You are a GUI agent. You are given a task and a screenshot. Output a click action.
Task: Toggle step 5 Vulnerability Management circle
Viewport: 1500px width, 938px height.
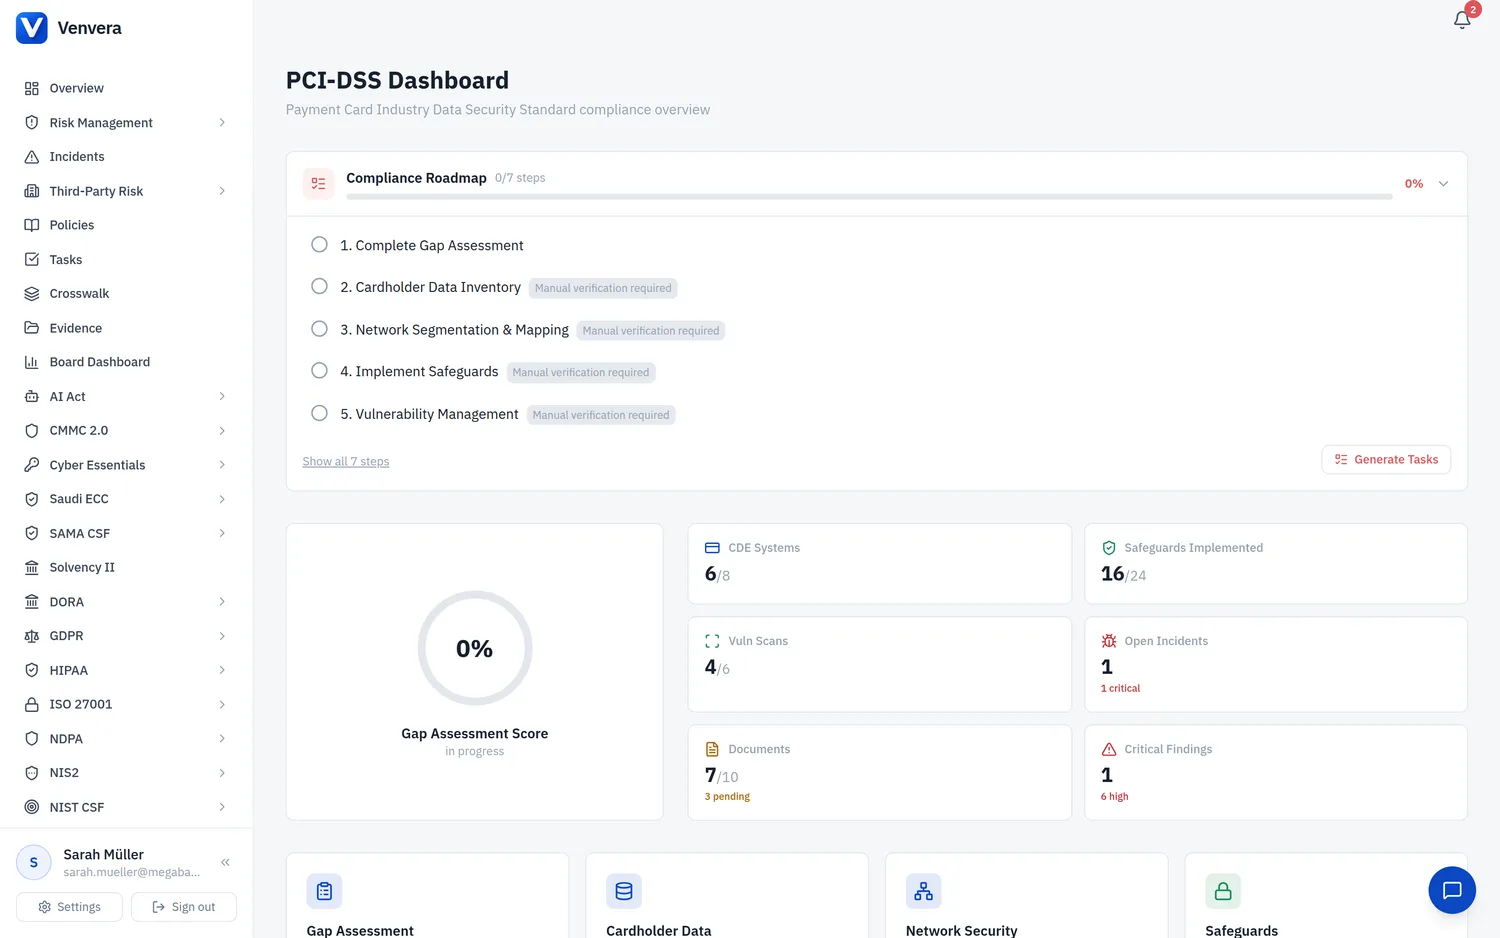pos(319,413)
